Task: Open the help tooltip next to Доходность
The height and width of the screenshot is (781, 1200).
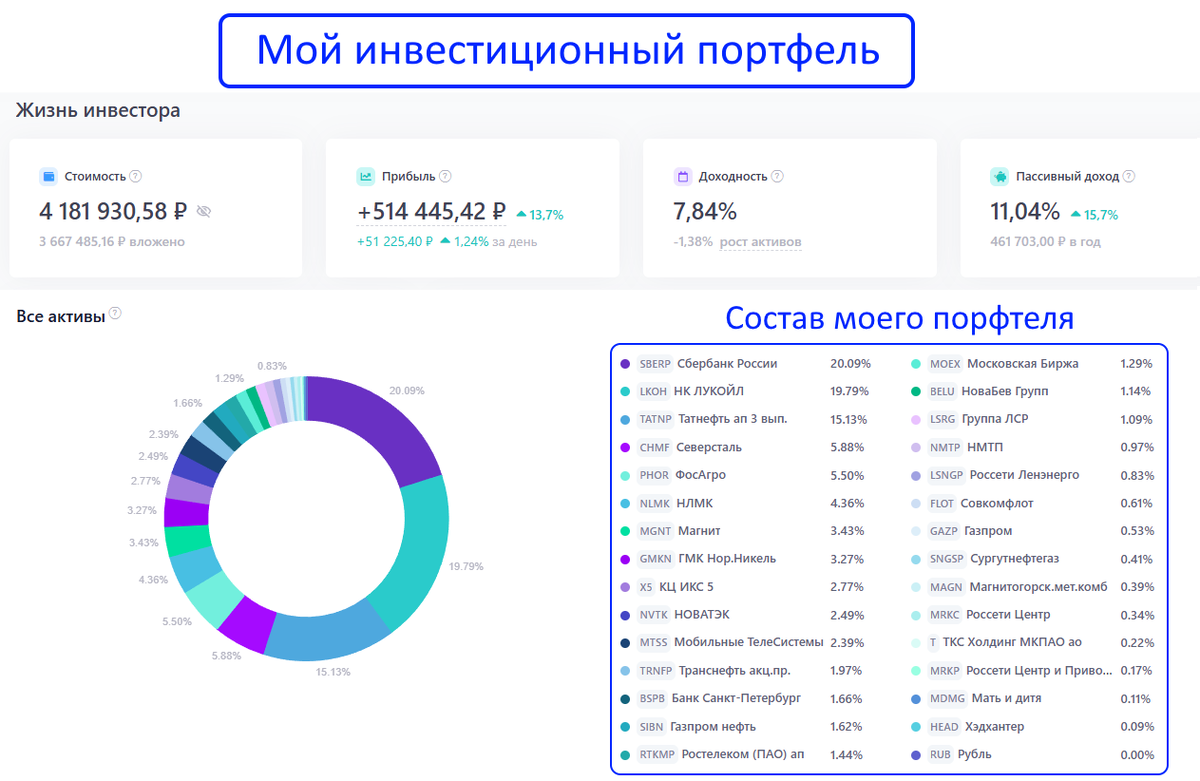Action: (x=777, y=176)
